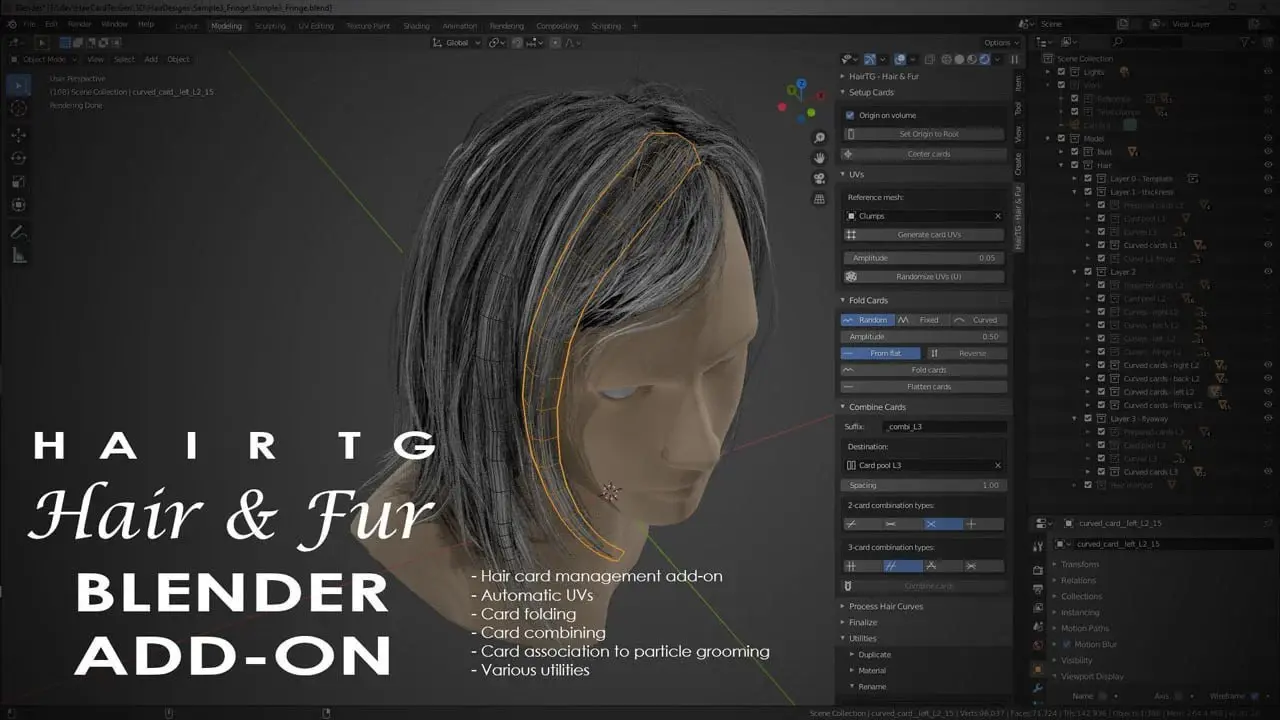Select the Move tool in left toolbar
Screen dimensions: 1280x720
click(18, 134)
